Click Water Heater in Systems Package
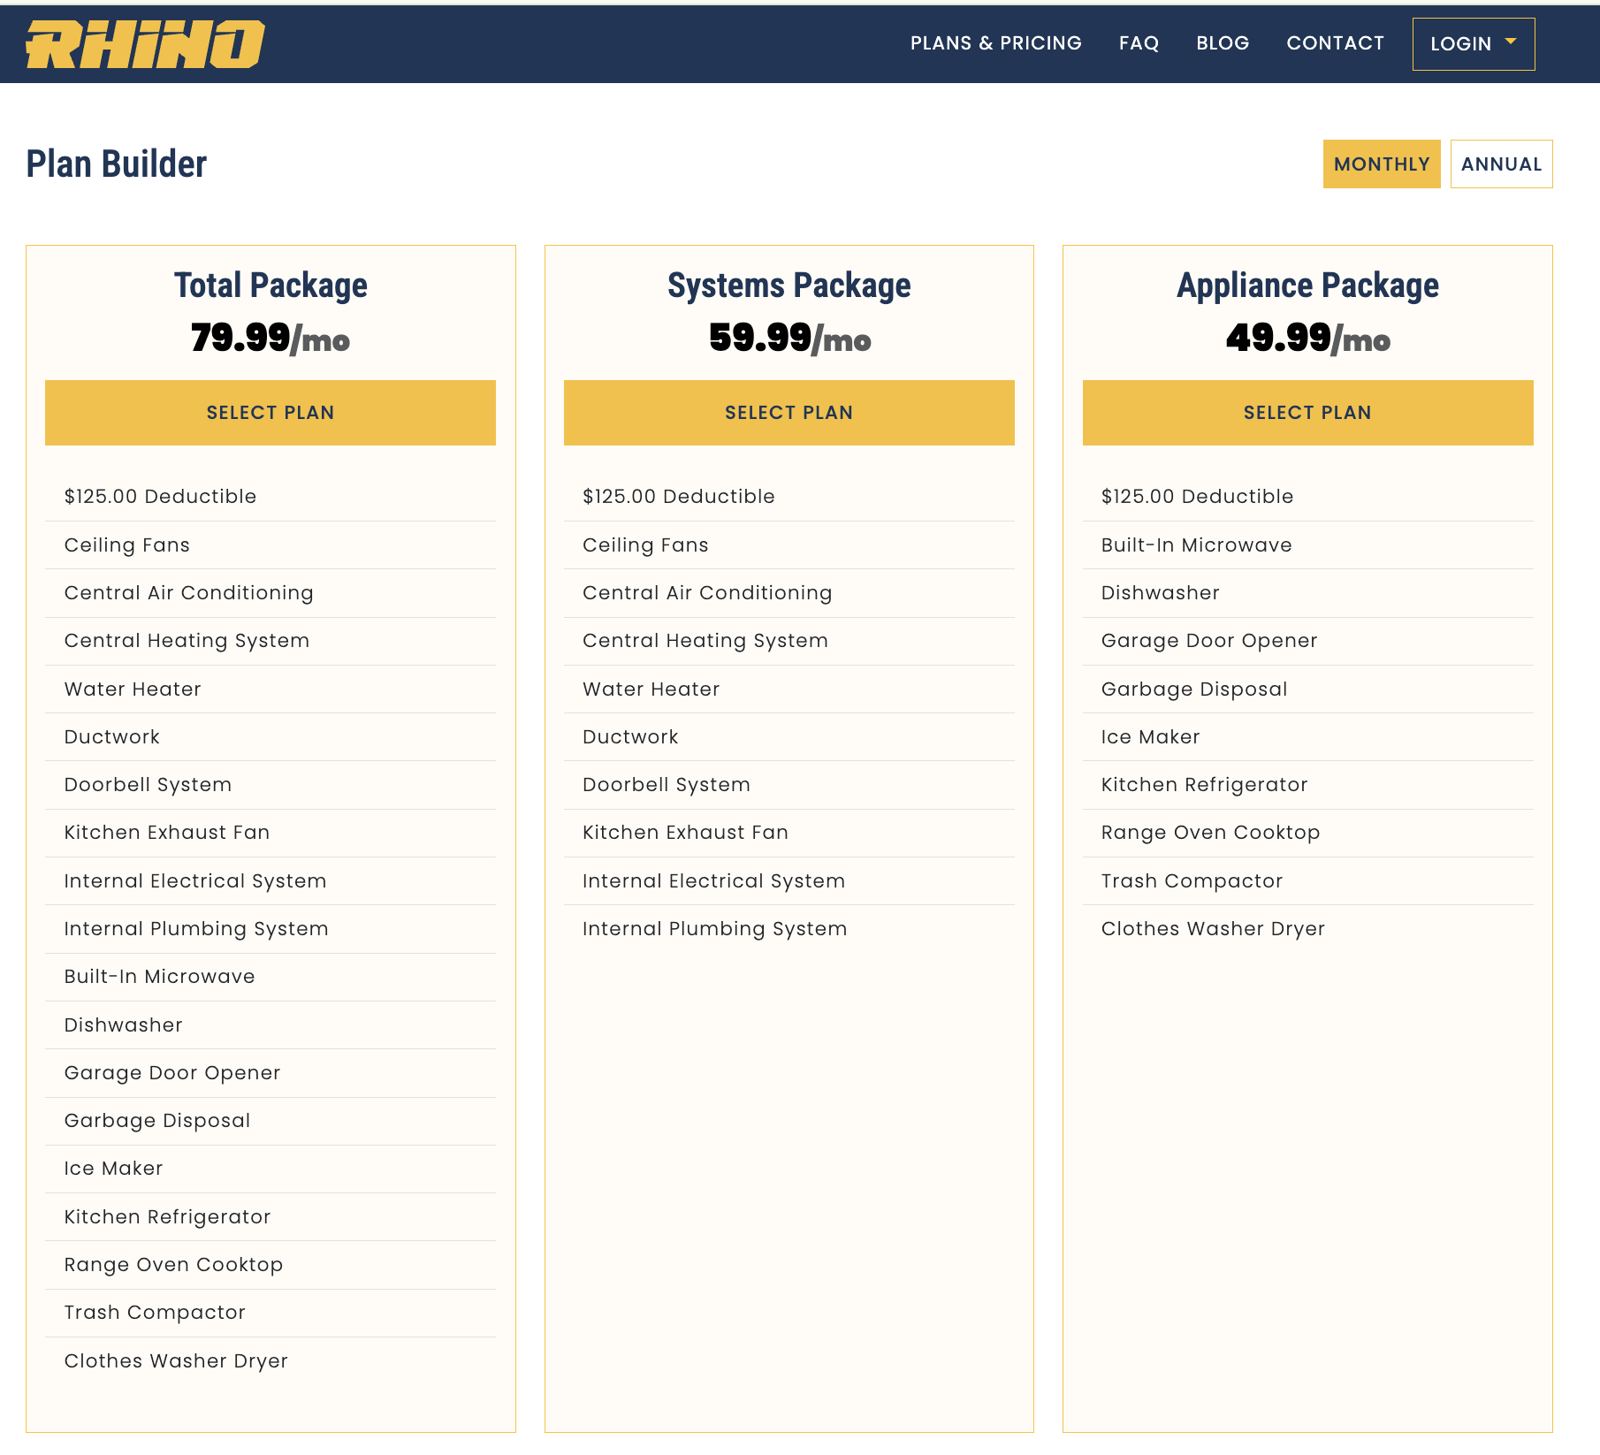Screen dimensions: 1600x1455 point(789,689)
